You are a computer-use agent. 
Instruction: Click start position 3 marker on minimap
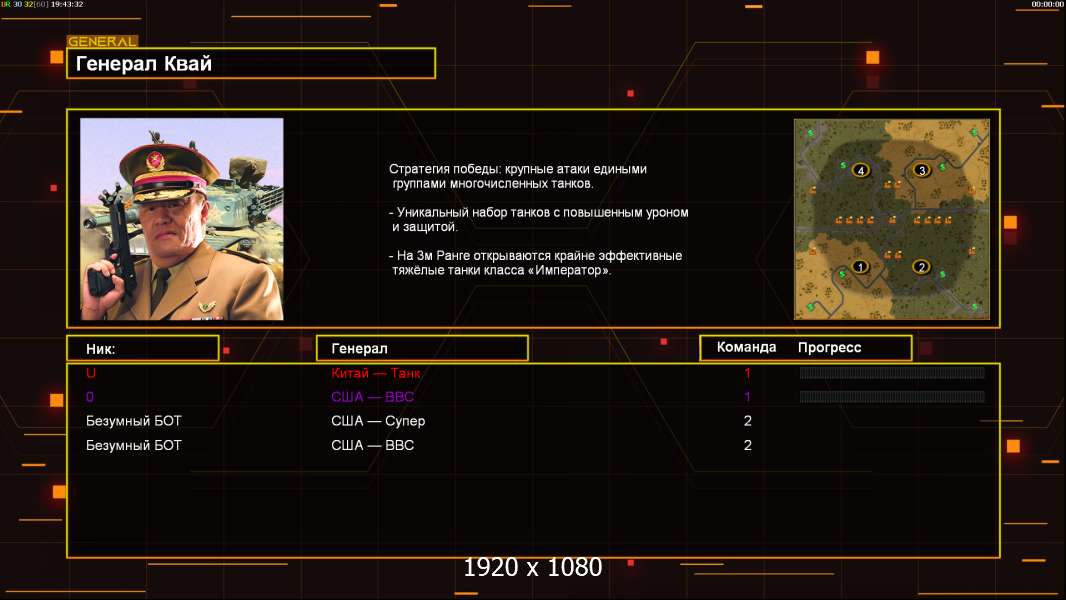921,170
